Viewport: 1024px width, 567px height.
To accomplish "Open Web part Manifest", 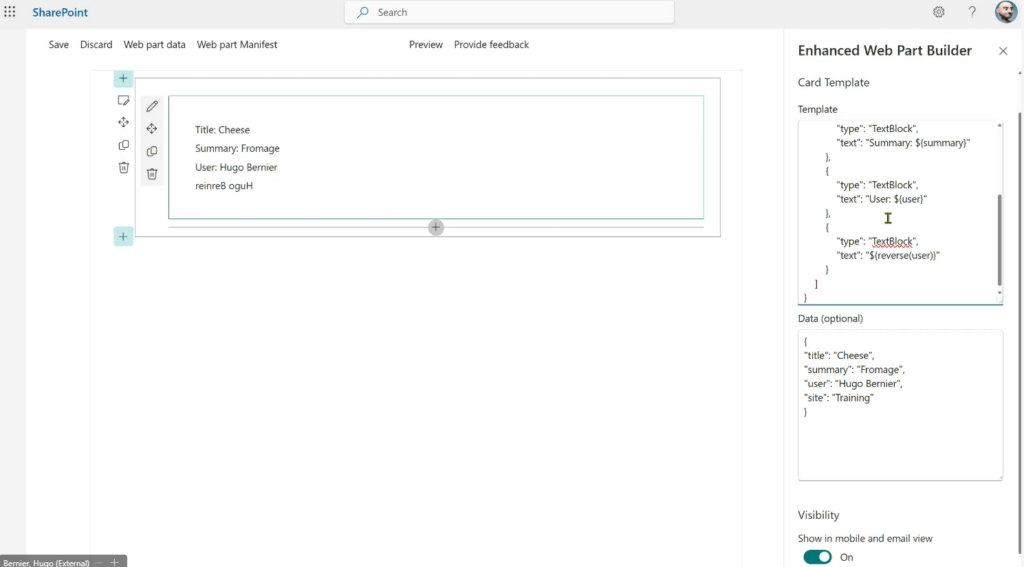I will (237, 45).
